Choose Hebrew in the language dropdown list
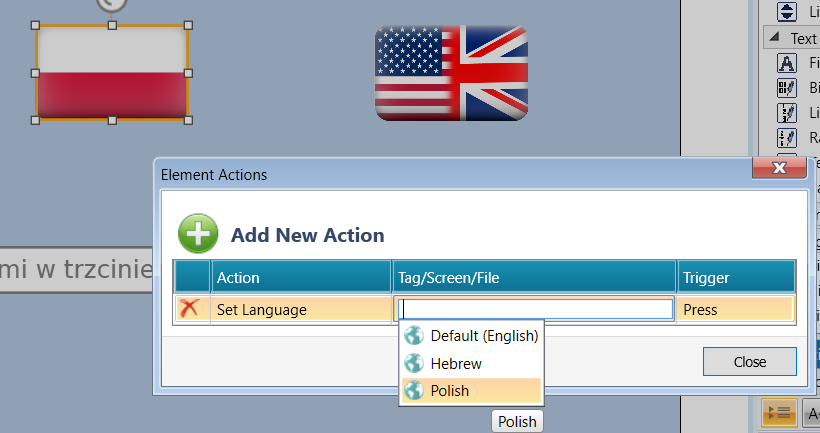The image size is (820, 433). click(471, 363)
